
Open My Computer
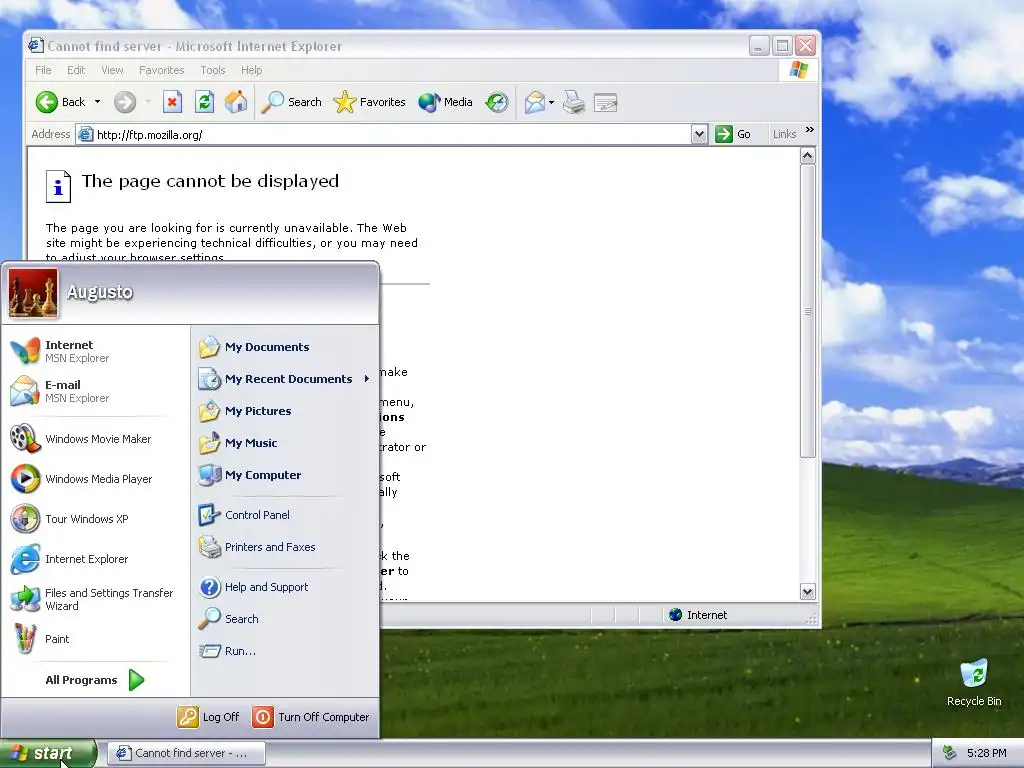pos(285,475)
